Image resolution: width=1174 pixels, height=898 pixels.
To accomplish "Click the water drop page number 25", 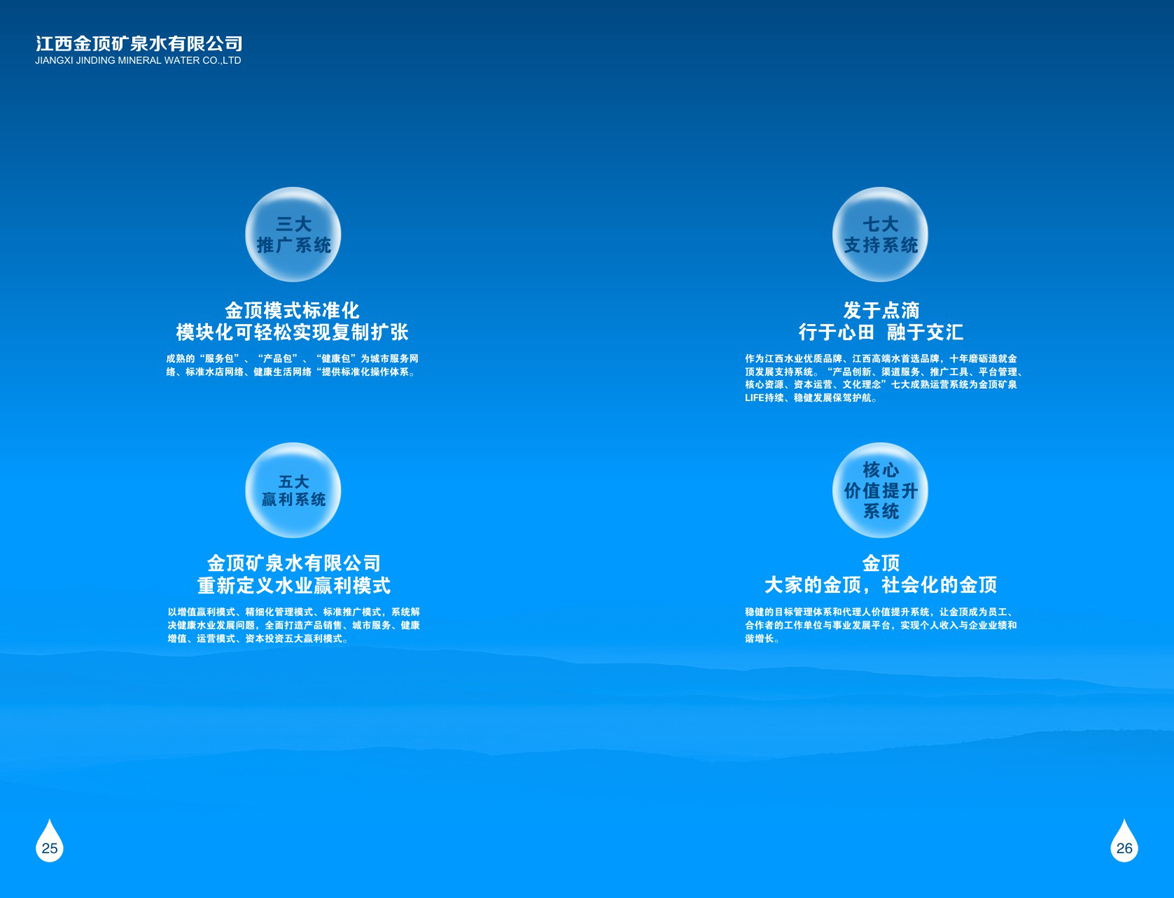I will click(49, 840).
